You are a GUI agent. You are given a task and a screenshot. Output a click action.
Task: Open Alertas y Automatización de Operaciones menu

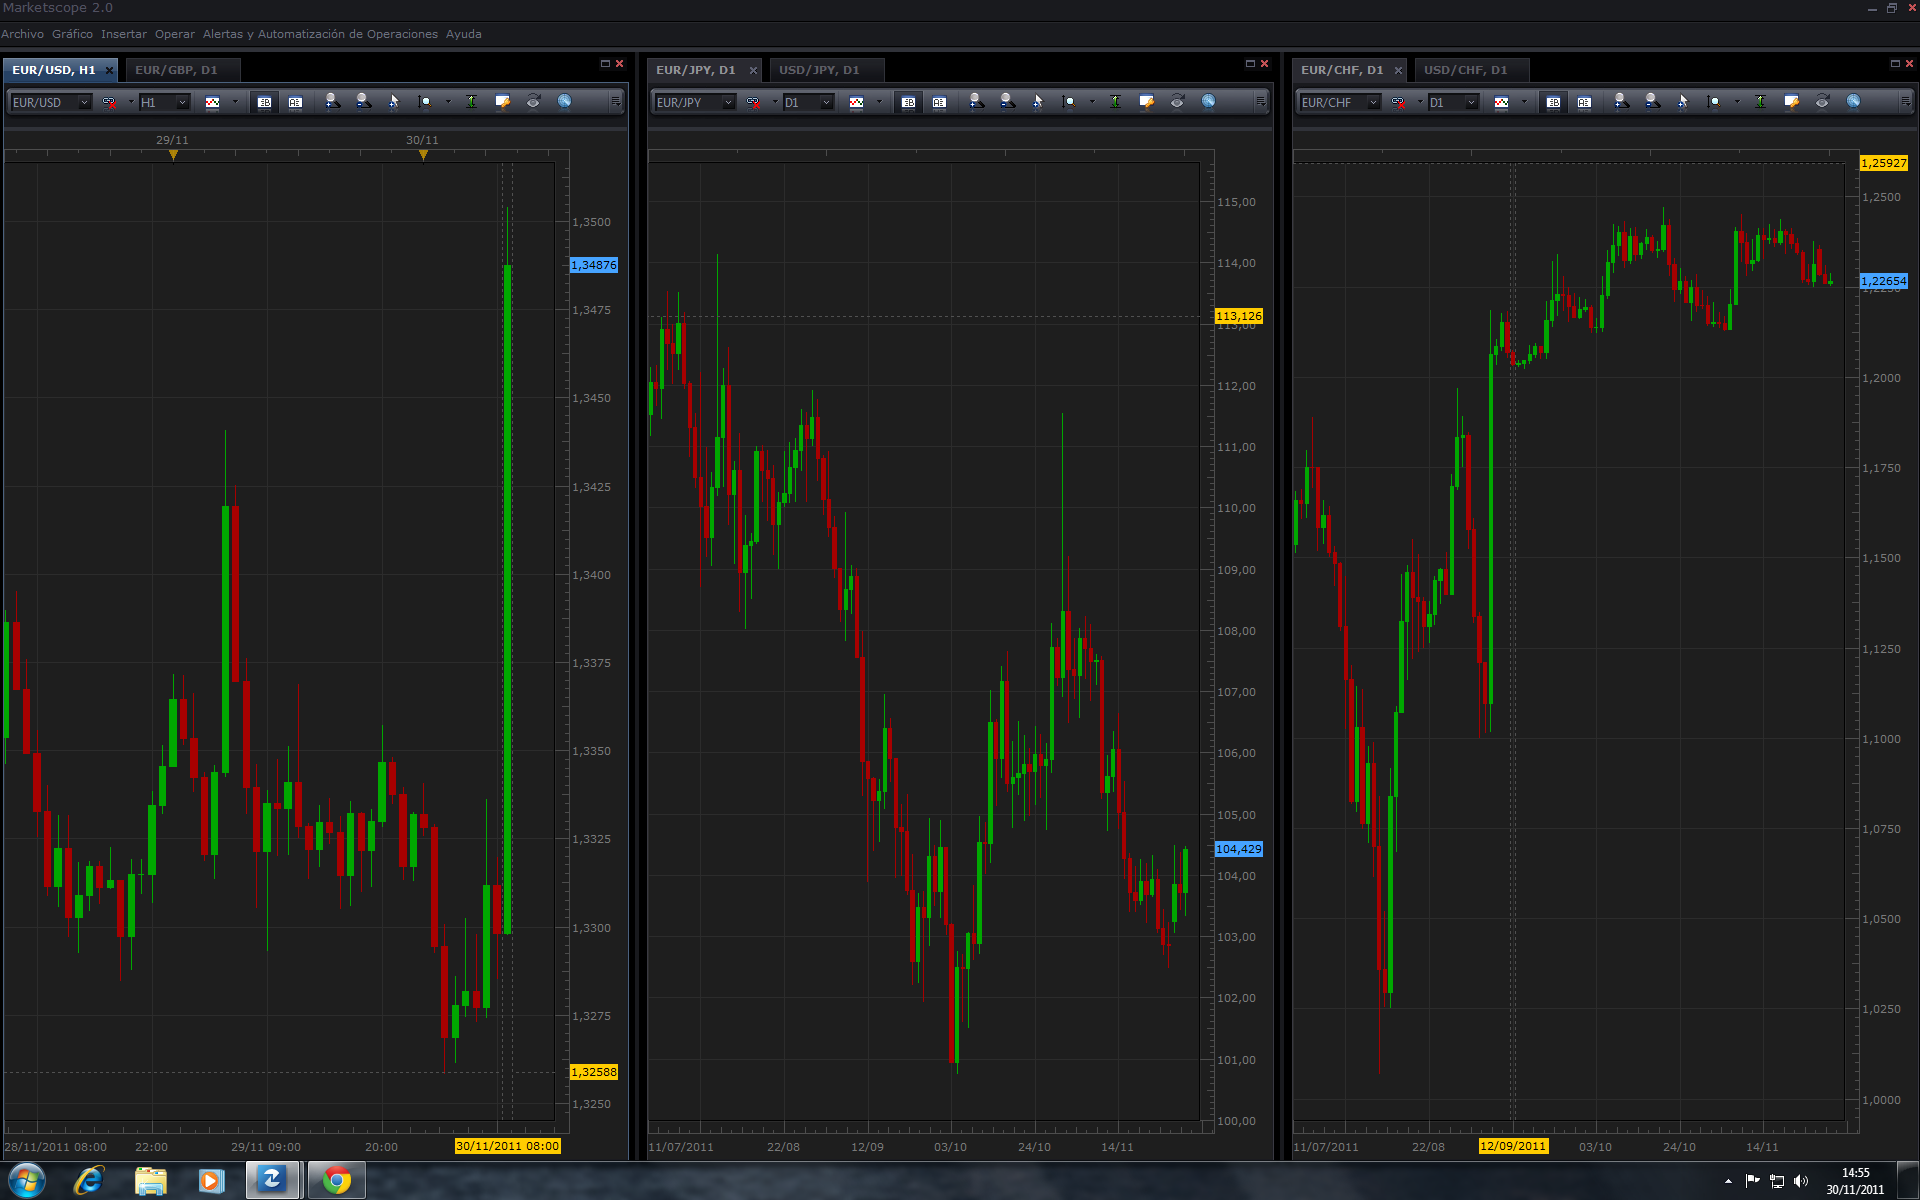coord(320,34)
